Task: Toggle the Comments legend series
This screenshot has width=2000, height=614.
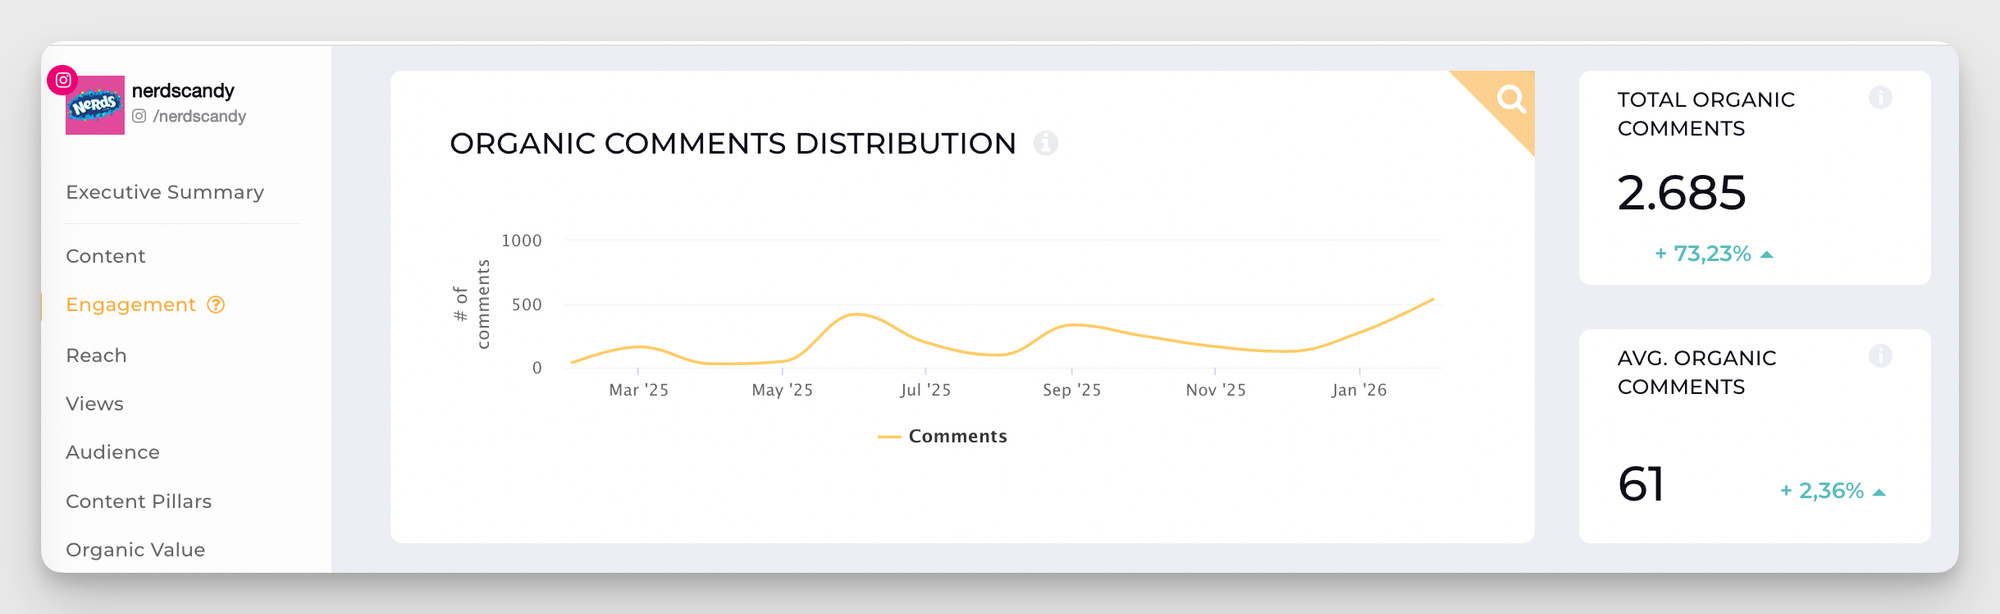Action: (x=957, y=436)
